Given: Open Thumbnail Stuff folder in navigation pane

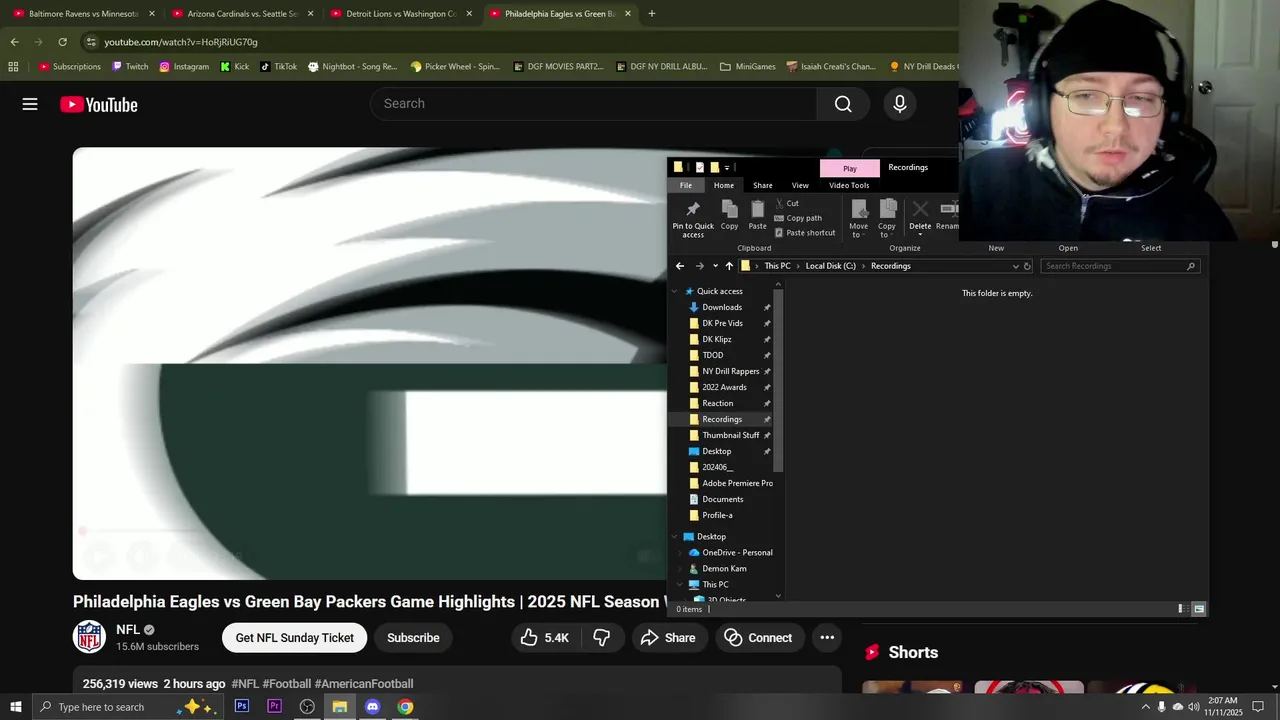Looking at the screenshot, I should tap(730, 435).
